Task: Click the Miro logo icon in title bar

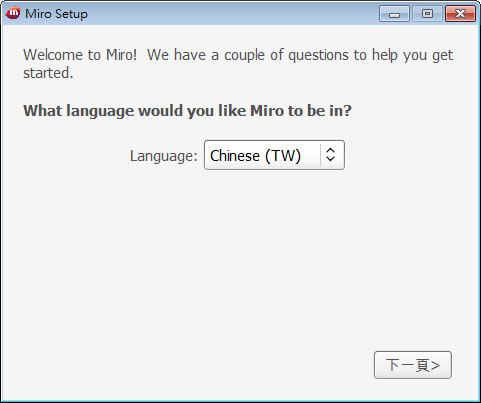Action: (13, 13)
